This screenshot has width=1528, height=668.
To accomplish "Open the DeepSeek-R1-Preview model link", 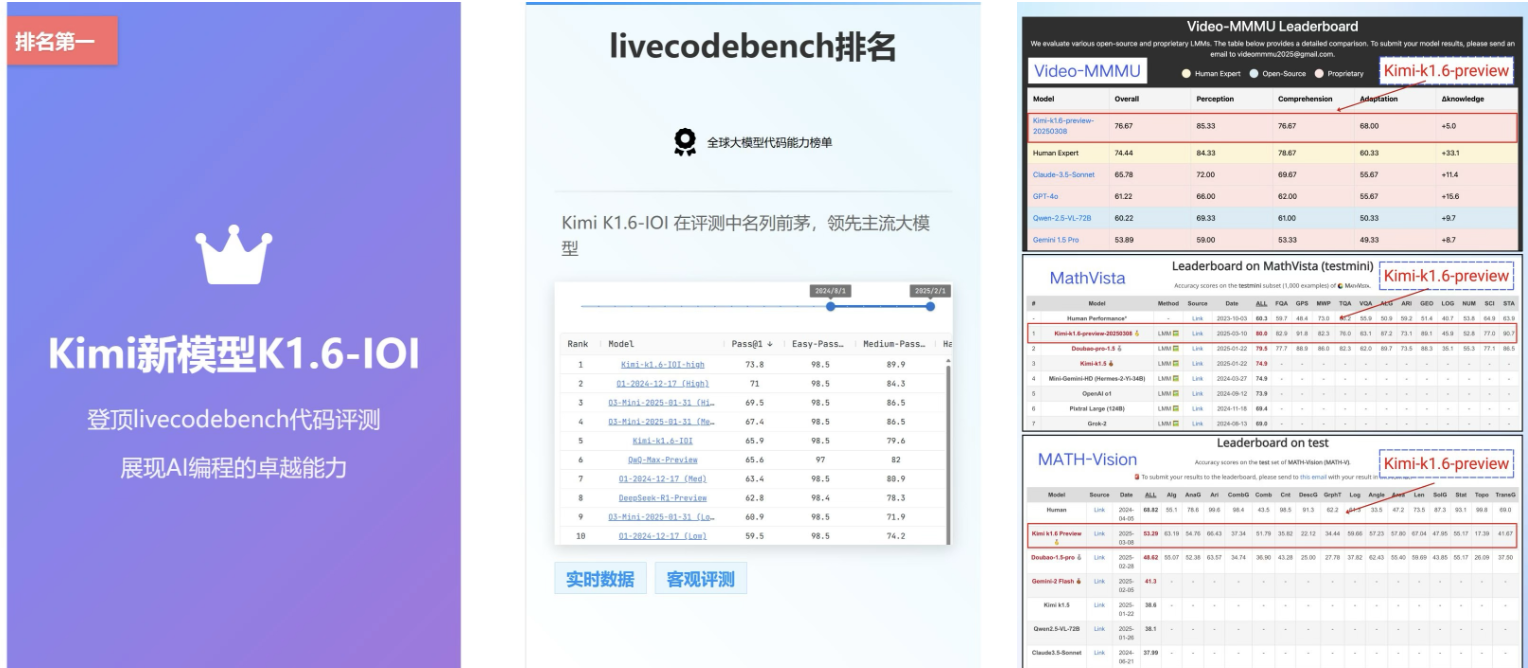I will (662, 498).
